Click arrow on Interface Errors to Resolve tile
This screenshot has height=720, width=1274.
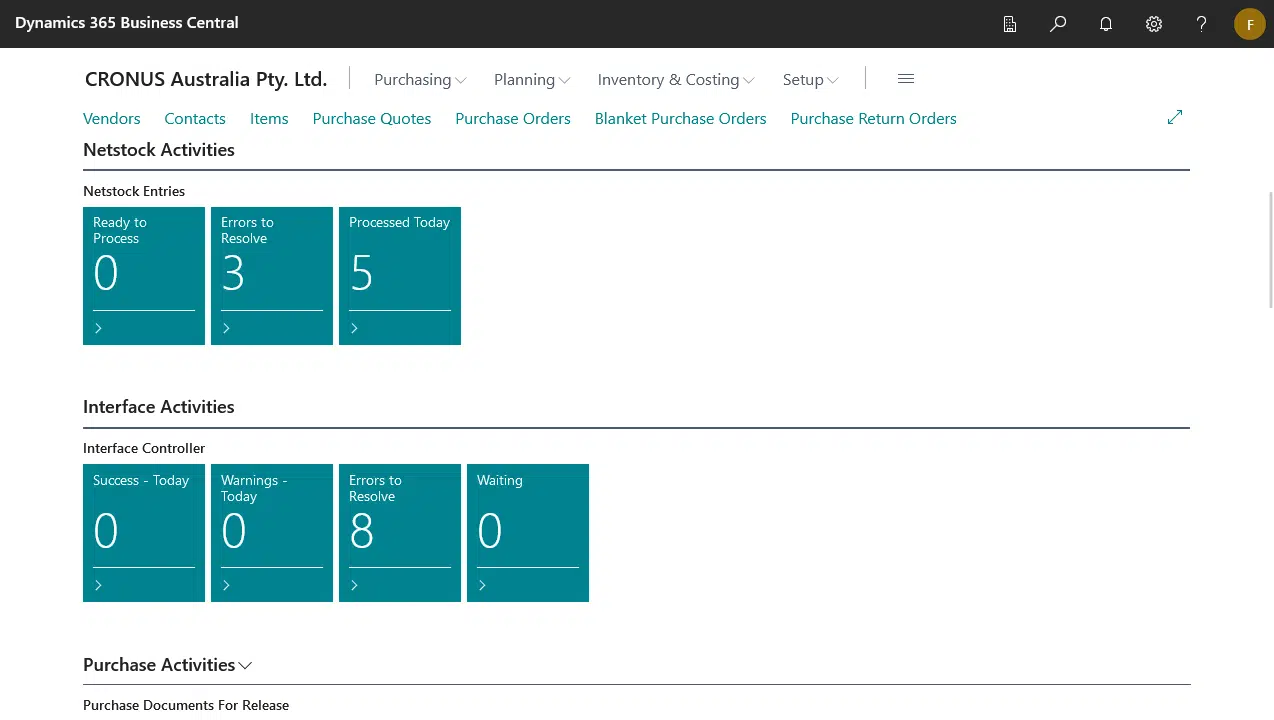(354, 585)
